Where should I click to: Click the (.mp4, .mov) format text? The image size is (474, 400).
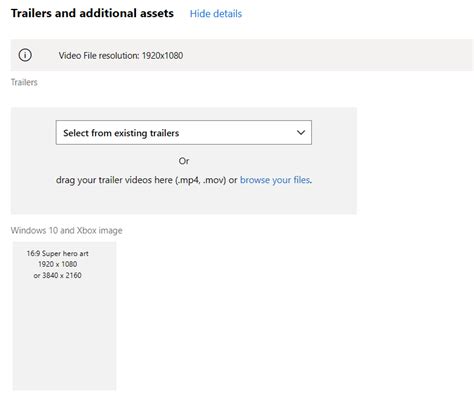(201, 180)
